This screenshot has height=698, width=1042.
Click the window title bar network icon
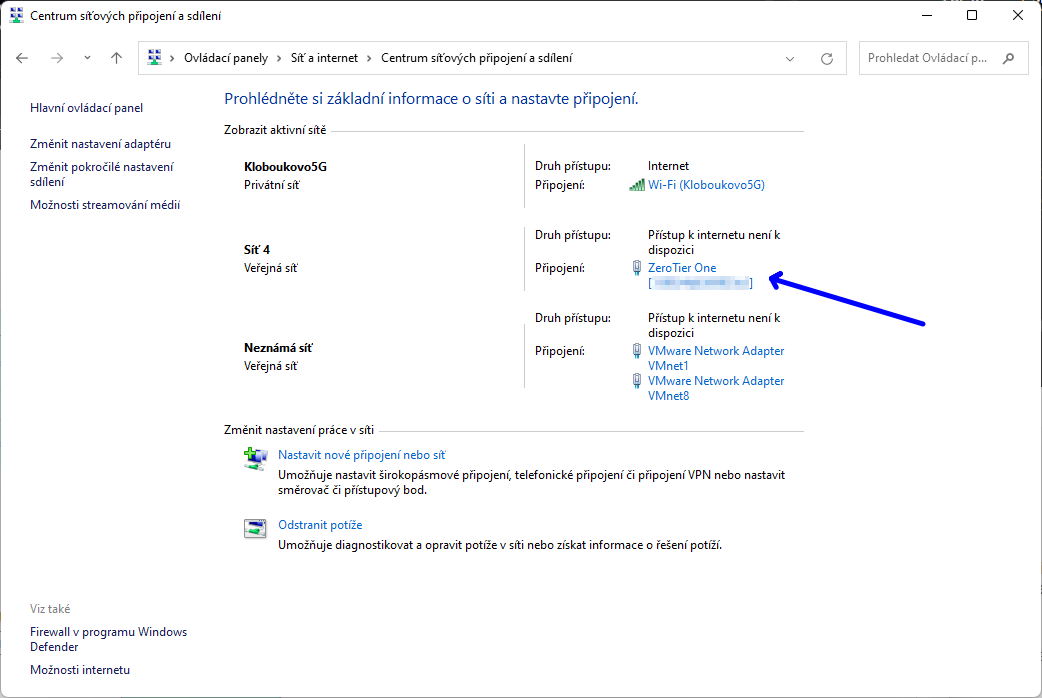tap(16, 15)
